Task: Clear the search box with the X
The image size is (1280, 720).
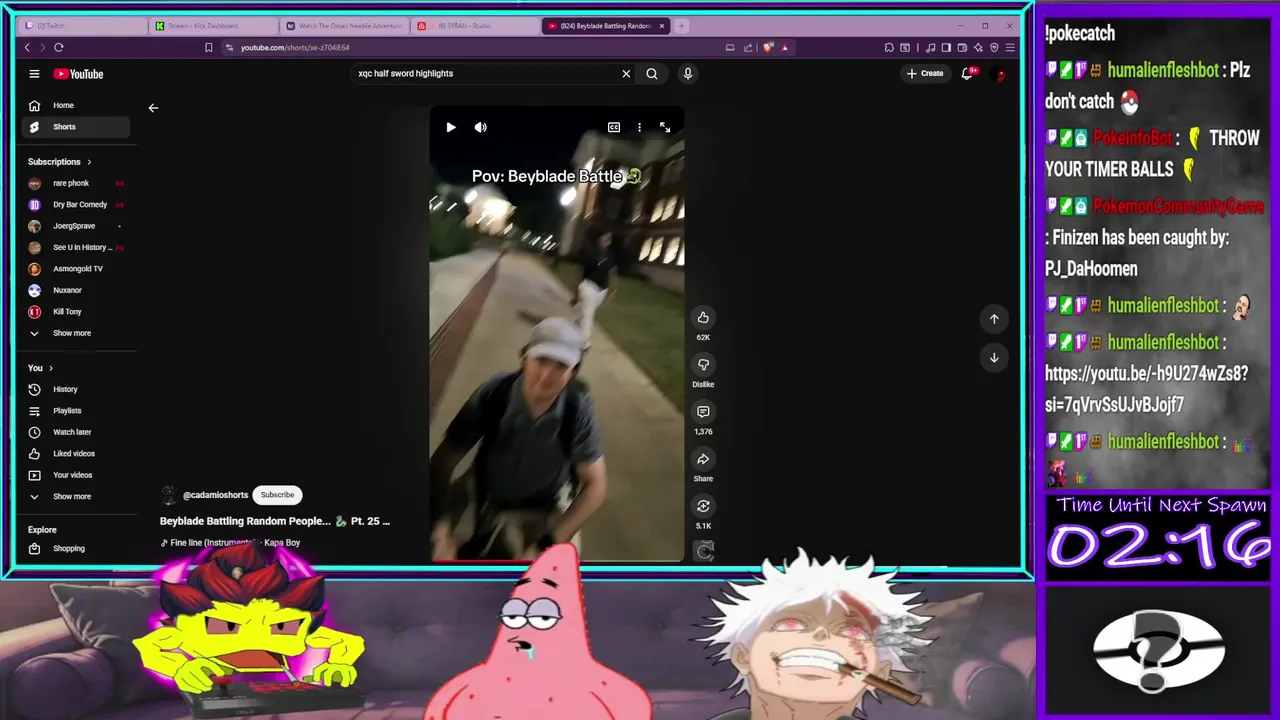Action: pos(626,73)
